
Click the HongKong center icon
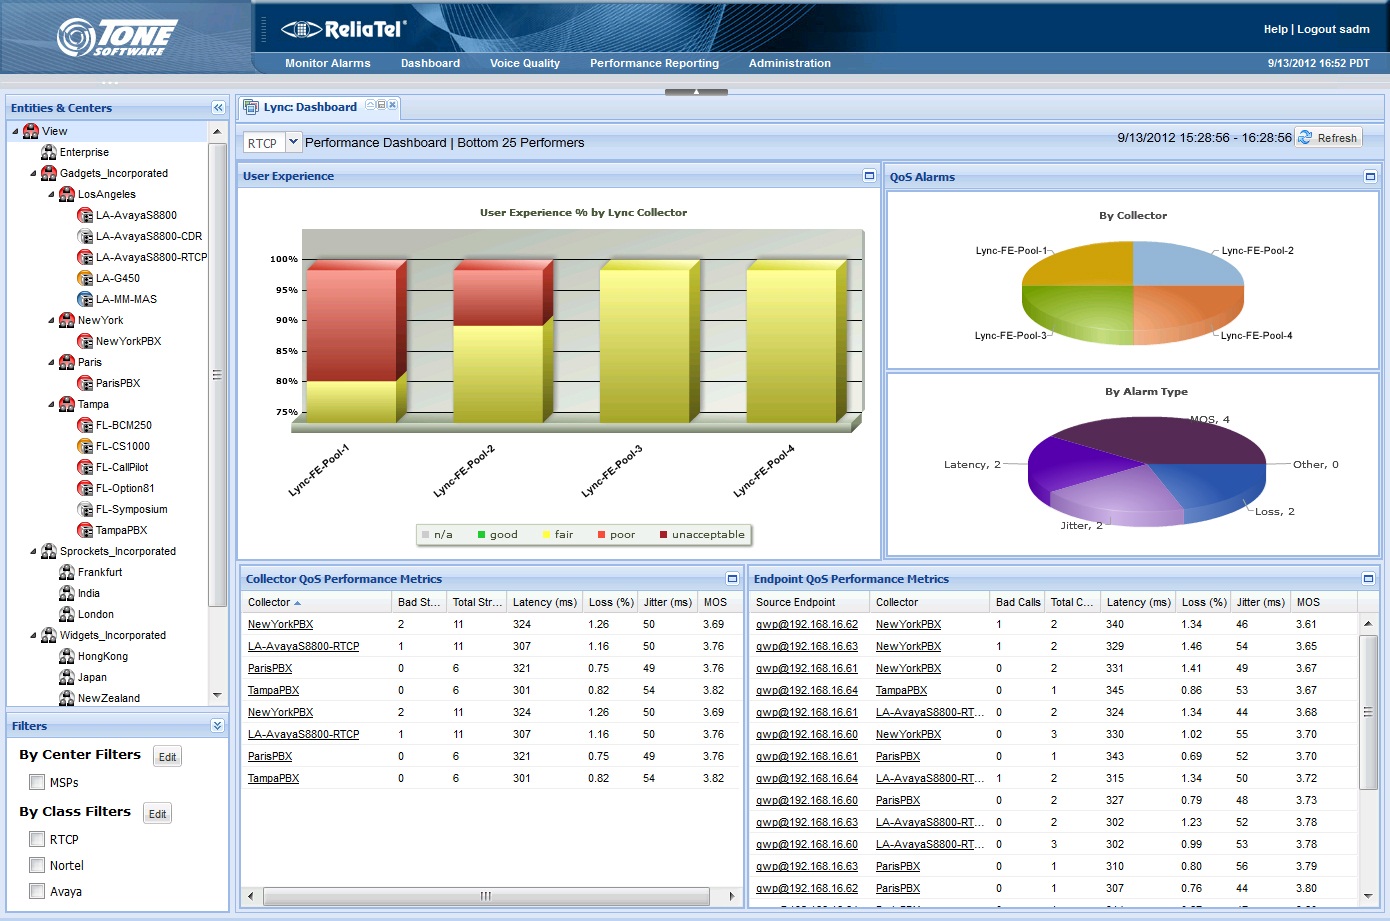click(x=67, y=656)
